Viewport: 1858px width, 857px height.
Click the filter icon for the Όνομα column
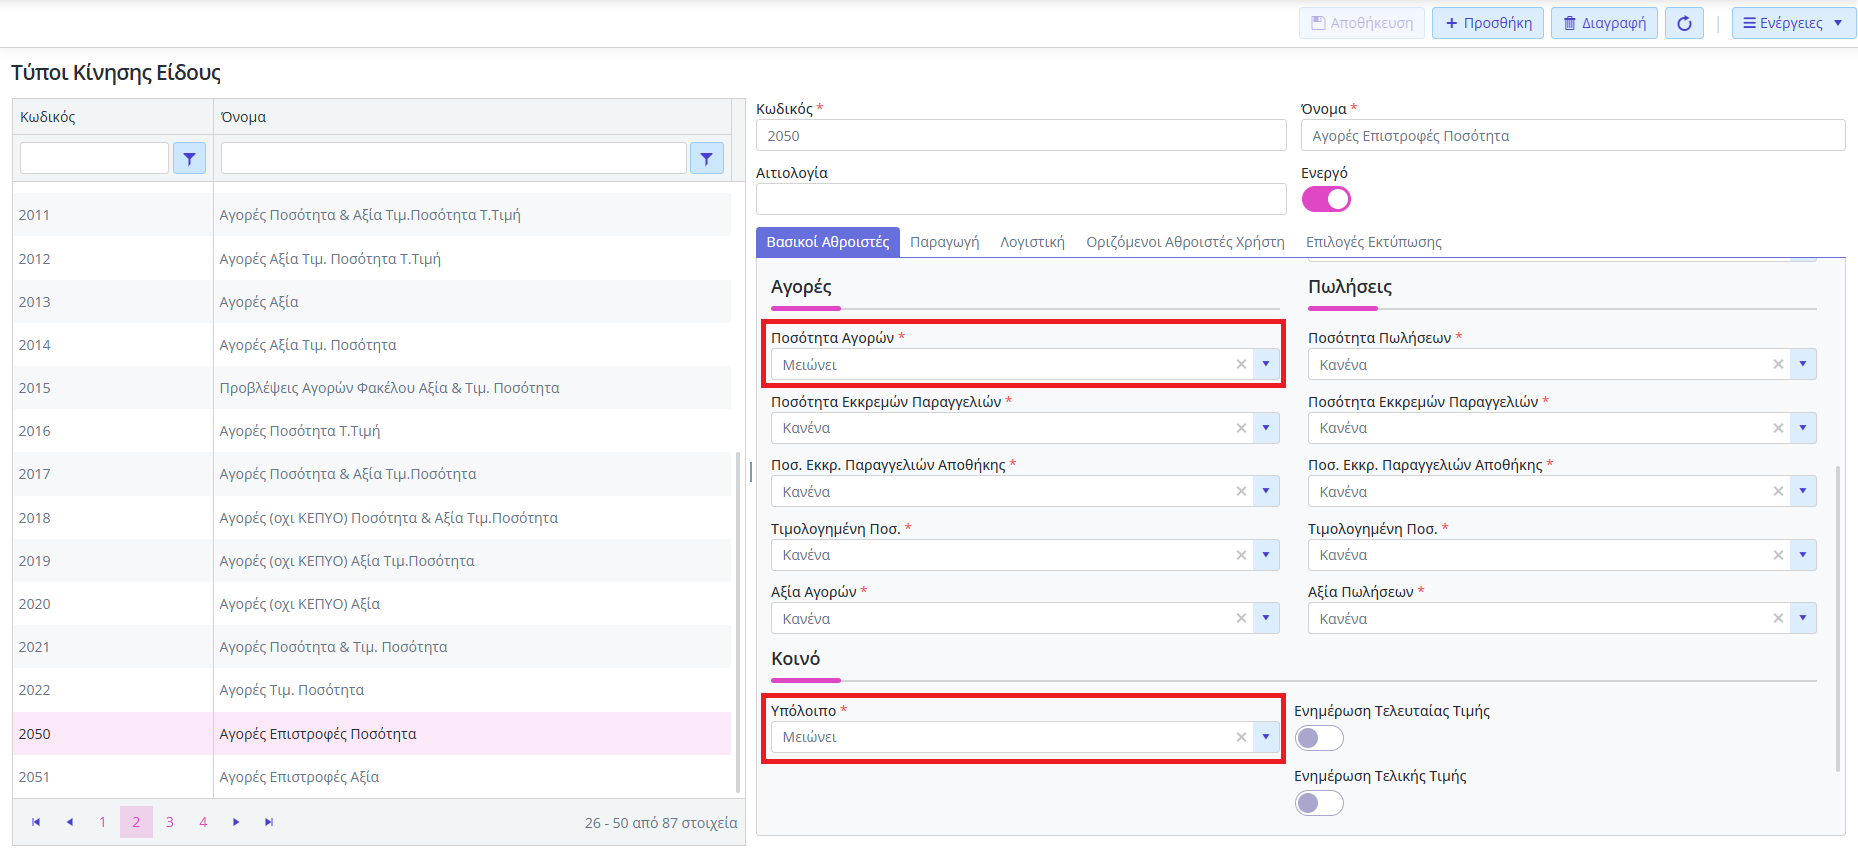coord(706,158)
